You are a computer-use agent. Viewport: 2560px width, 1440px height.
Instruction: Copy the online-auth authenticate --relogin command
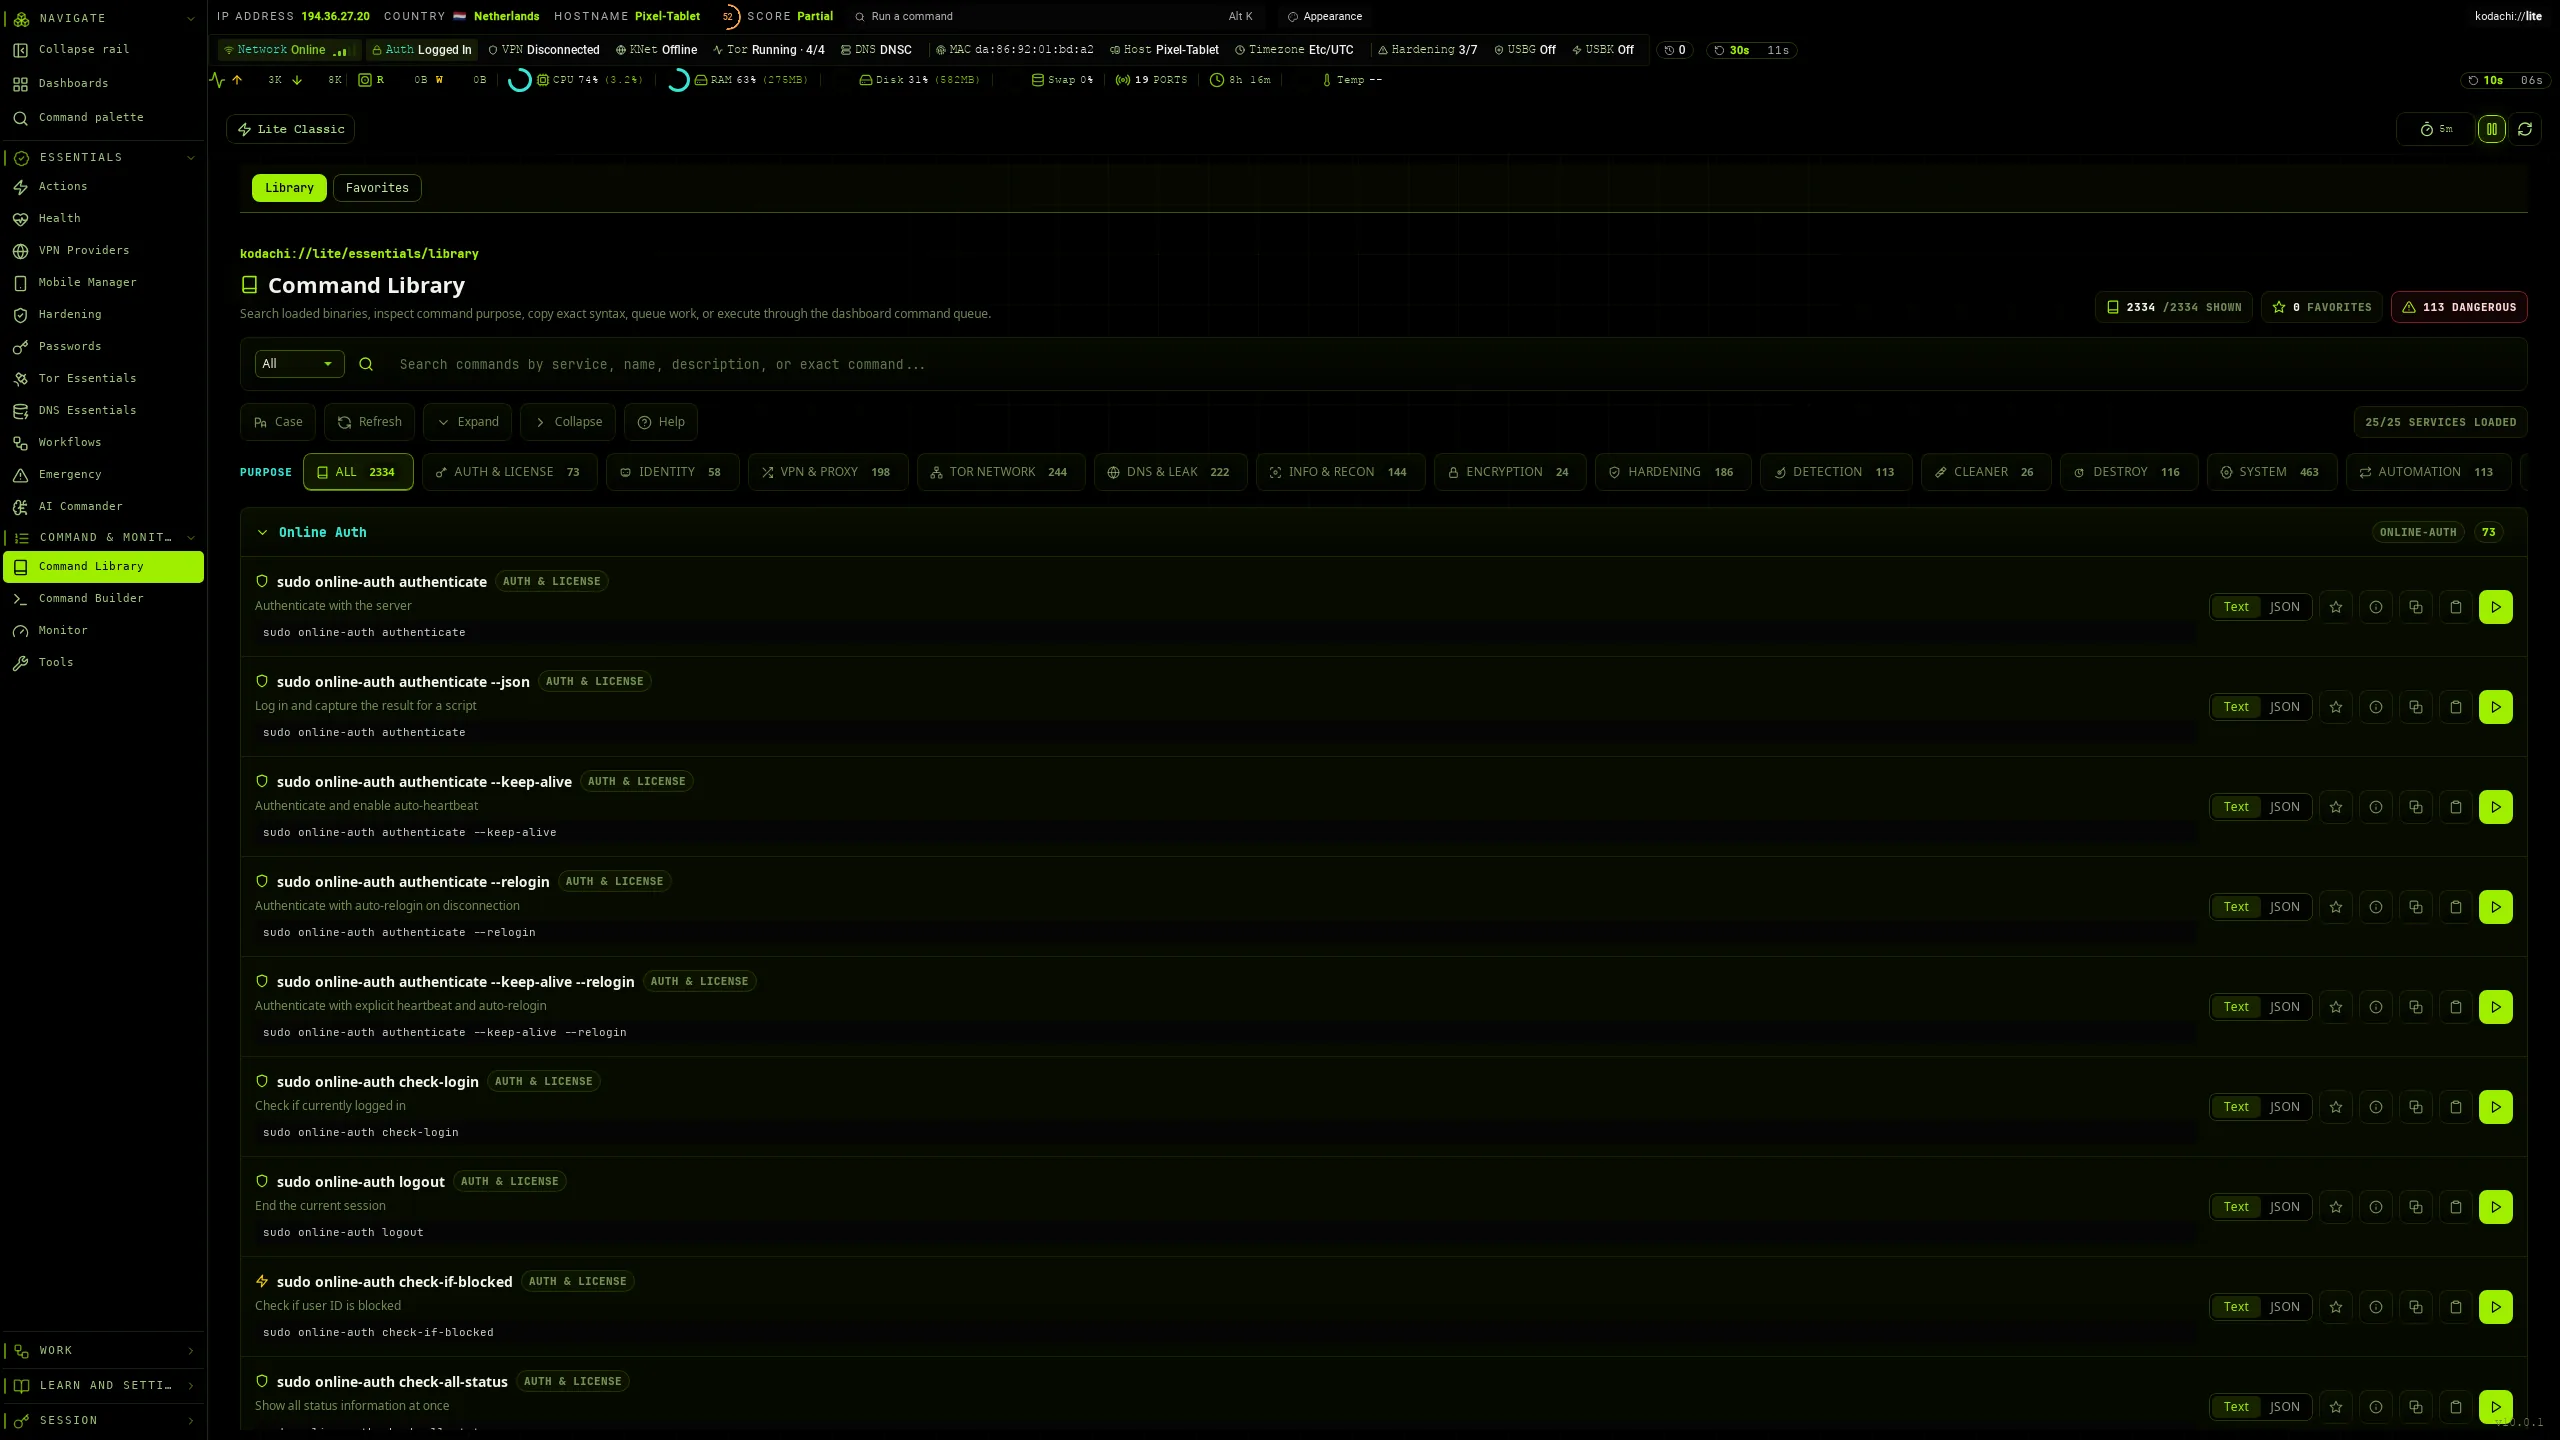[x=2415, y=907]
